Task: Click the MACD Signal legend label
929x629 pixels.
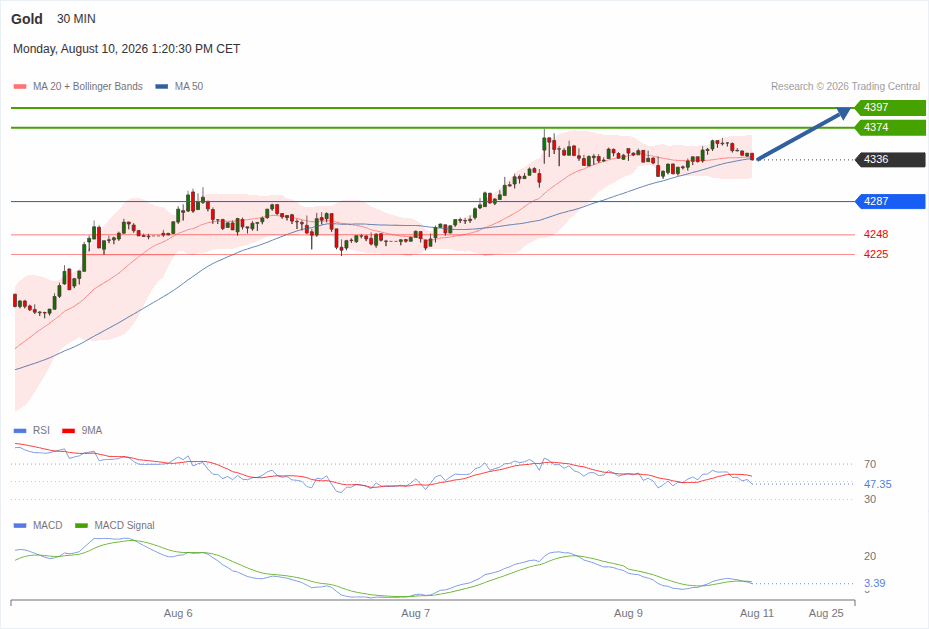Action: [x=124, y=525]
